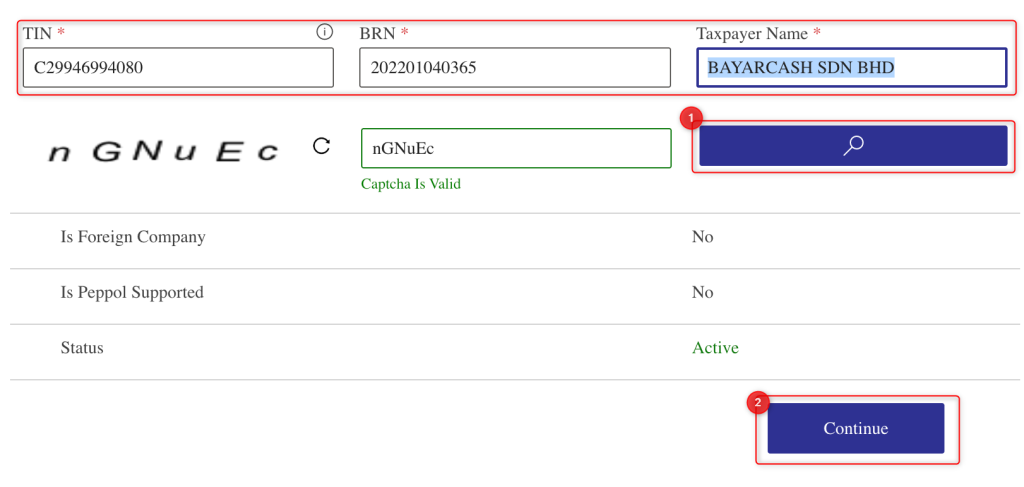Click the No value for Foreign Company
1024x487 pixels.
pyautogui.click(x=703, y=236)
